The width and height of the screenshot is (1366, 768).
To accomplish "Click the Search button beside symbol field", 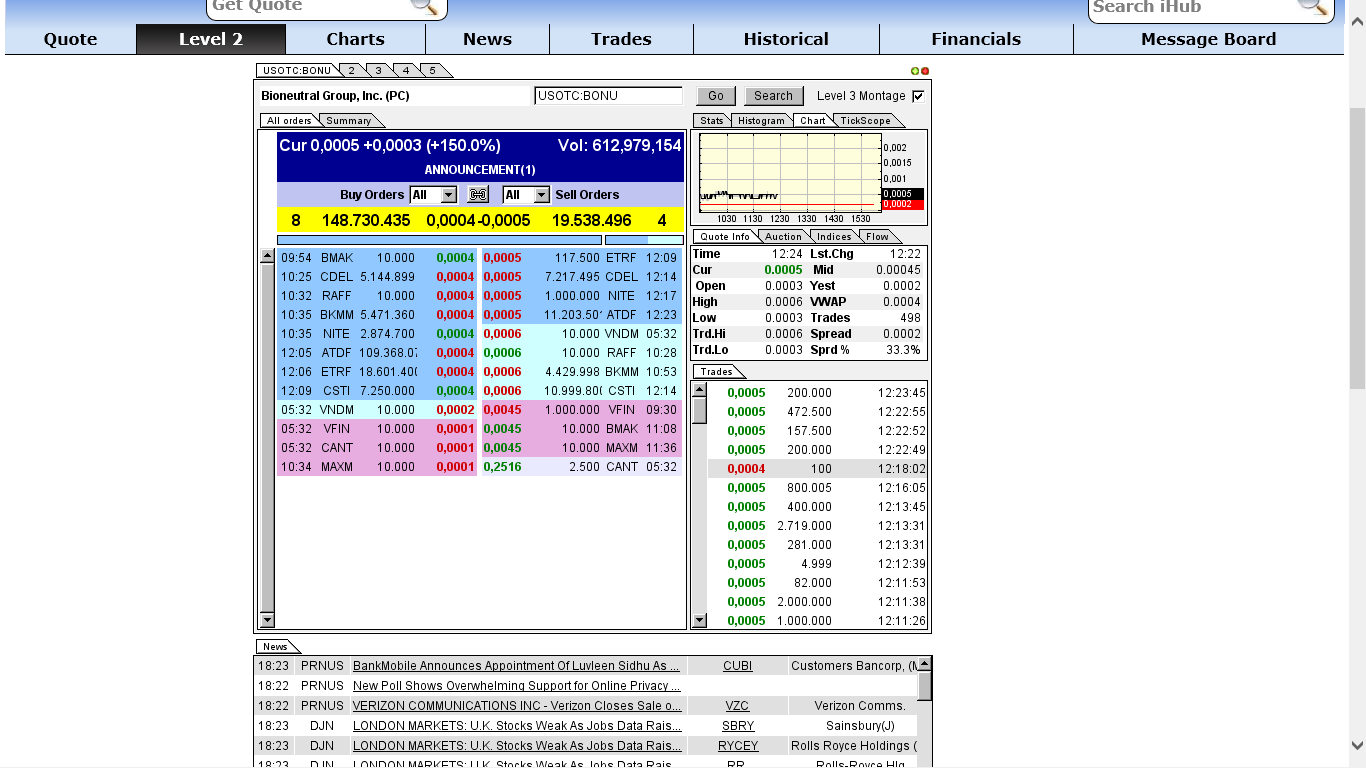I will [773, 96].
